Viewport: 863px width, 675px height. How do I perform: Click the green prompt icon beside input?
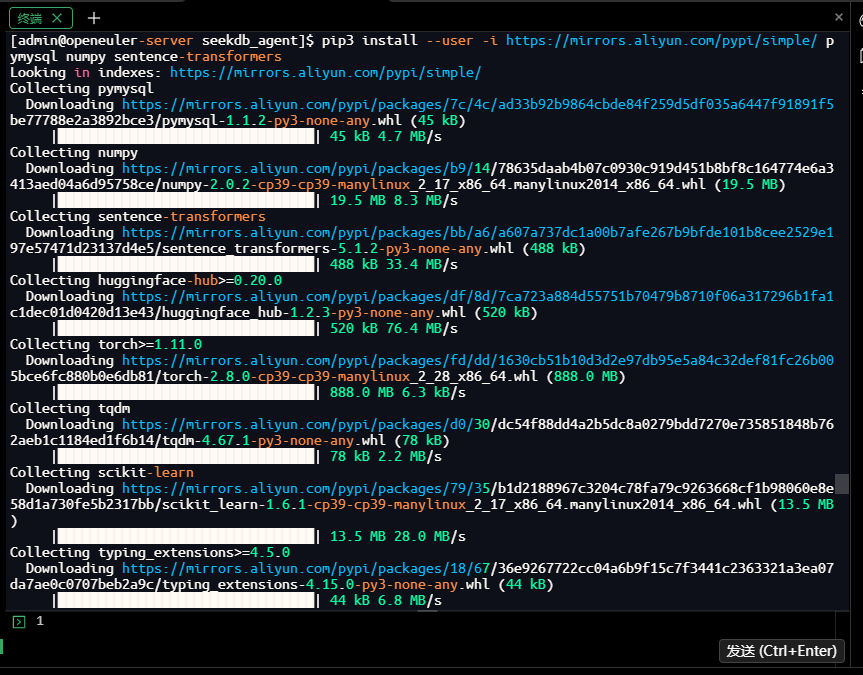(x=18, y=622)
